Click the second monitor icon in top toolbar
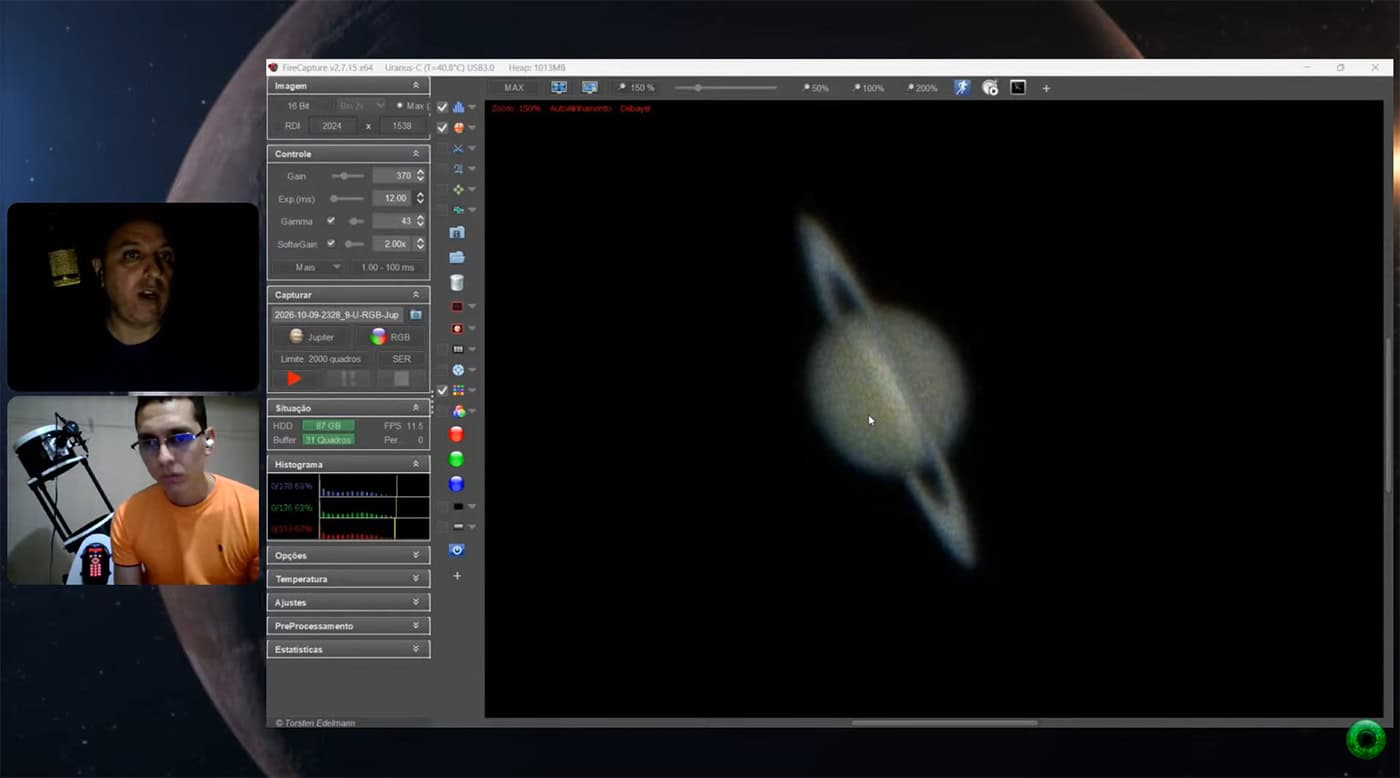Screen dimensions: 1400x778 pyautogui.click(x=590, y=88)
